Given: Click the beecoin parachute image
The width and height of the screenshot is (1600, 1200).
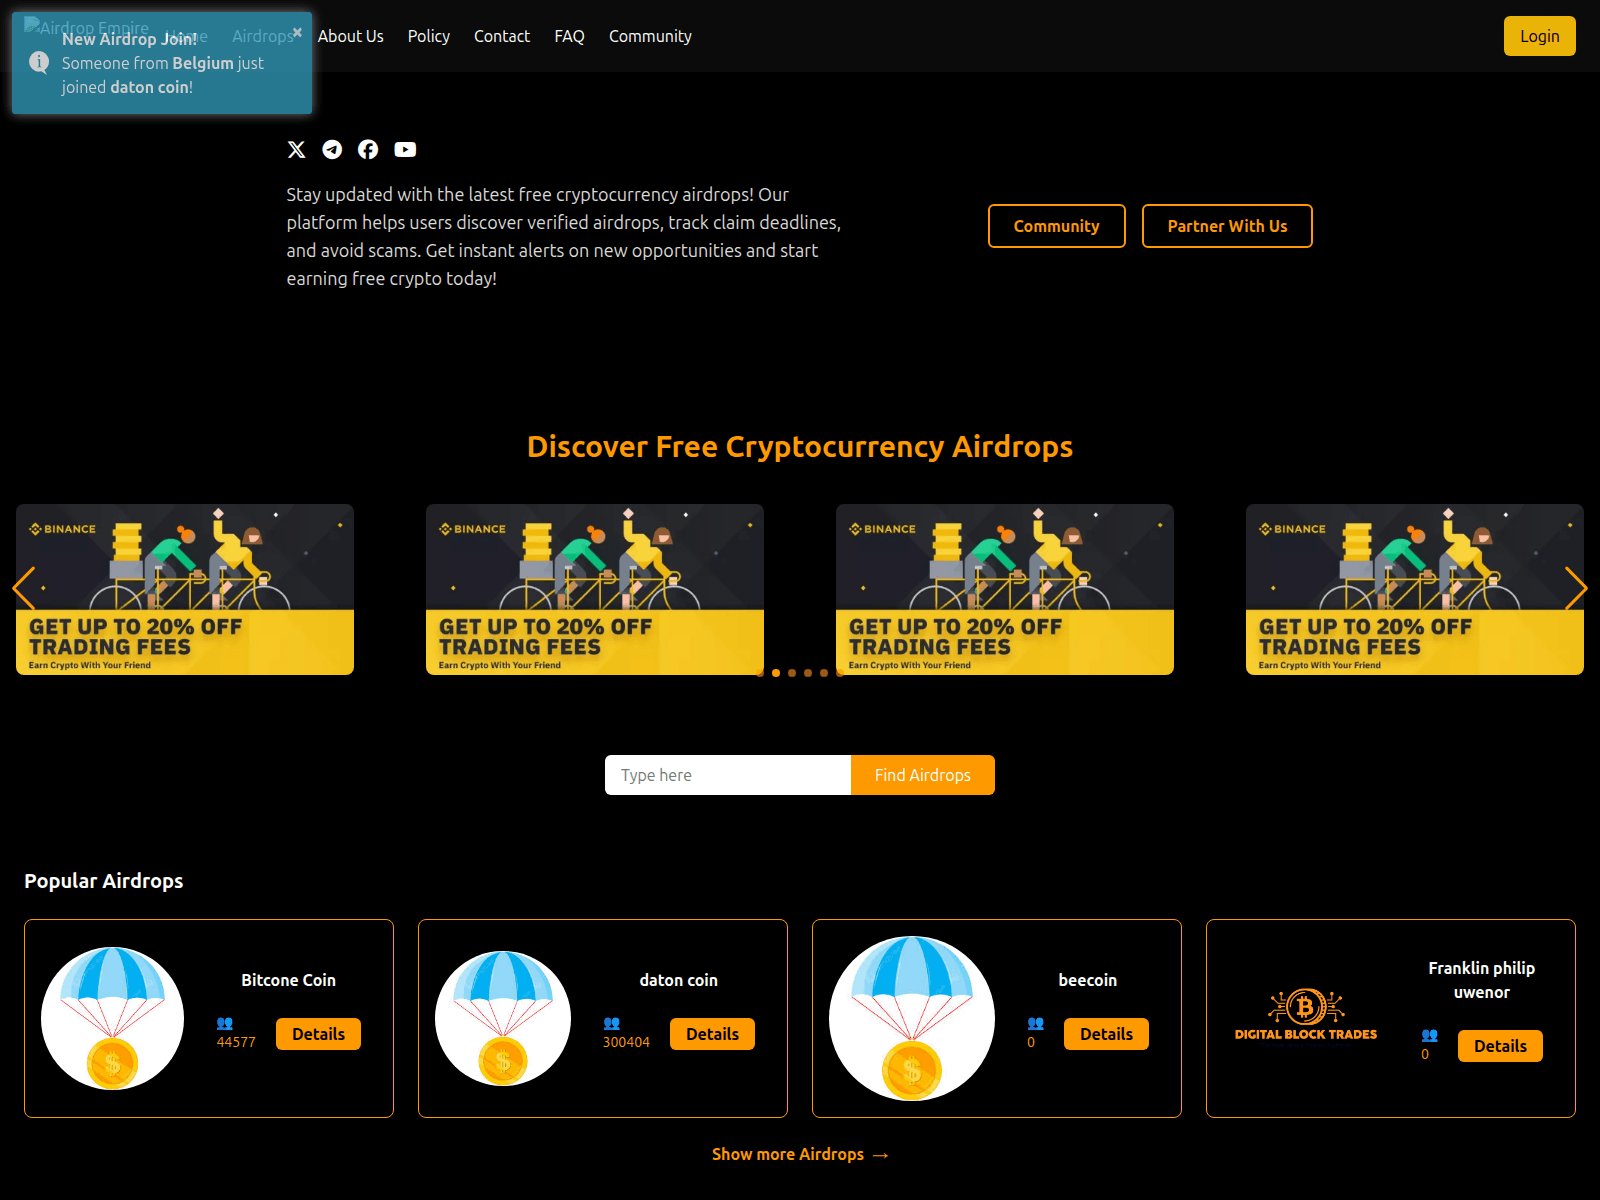Looking at the screenshot, I should [912, 1018].
